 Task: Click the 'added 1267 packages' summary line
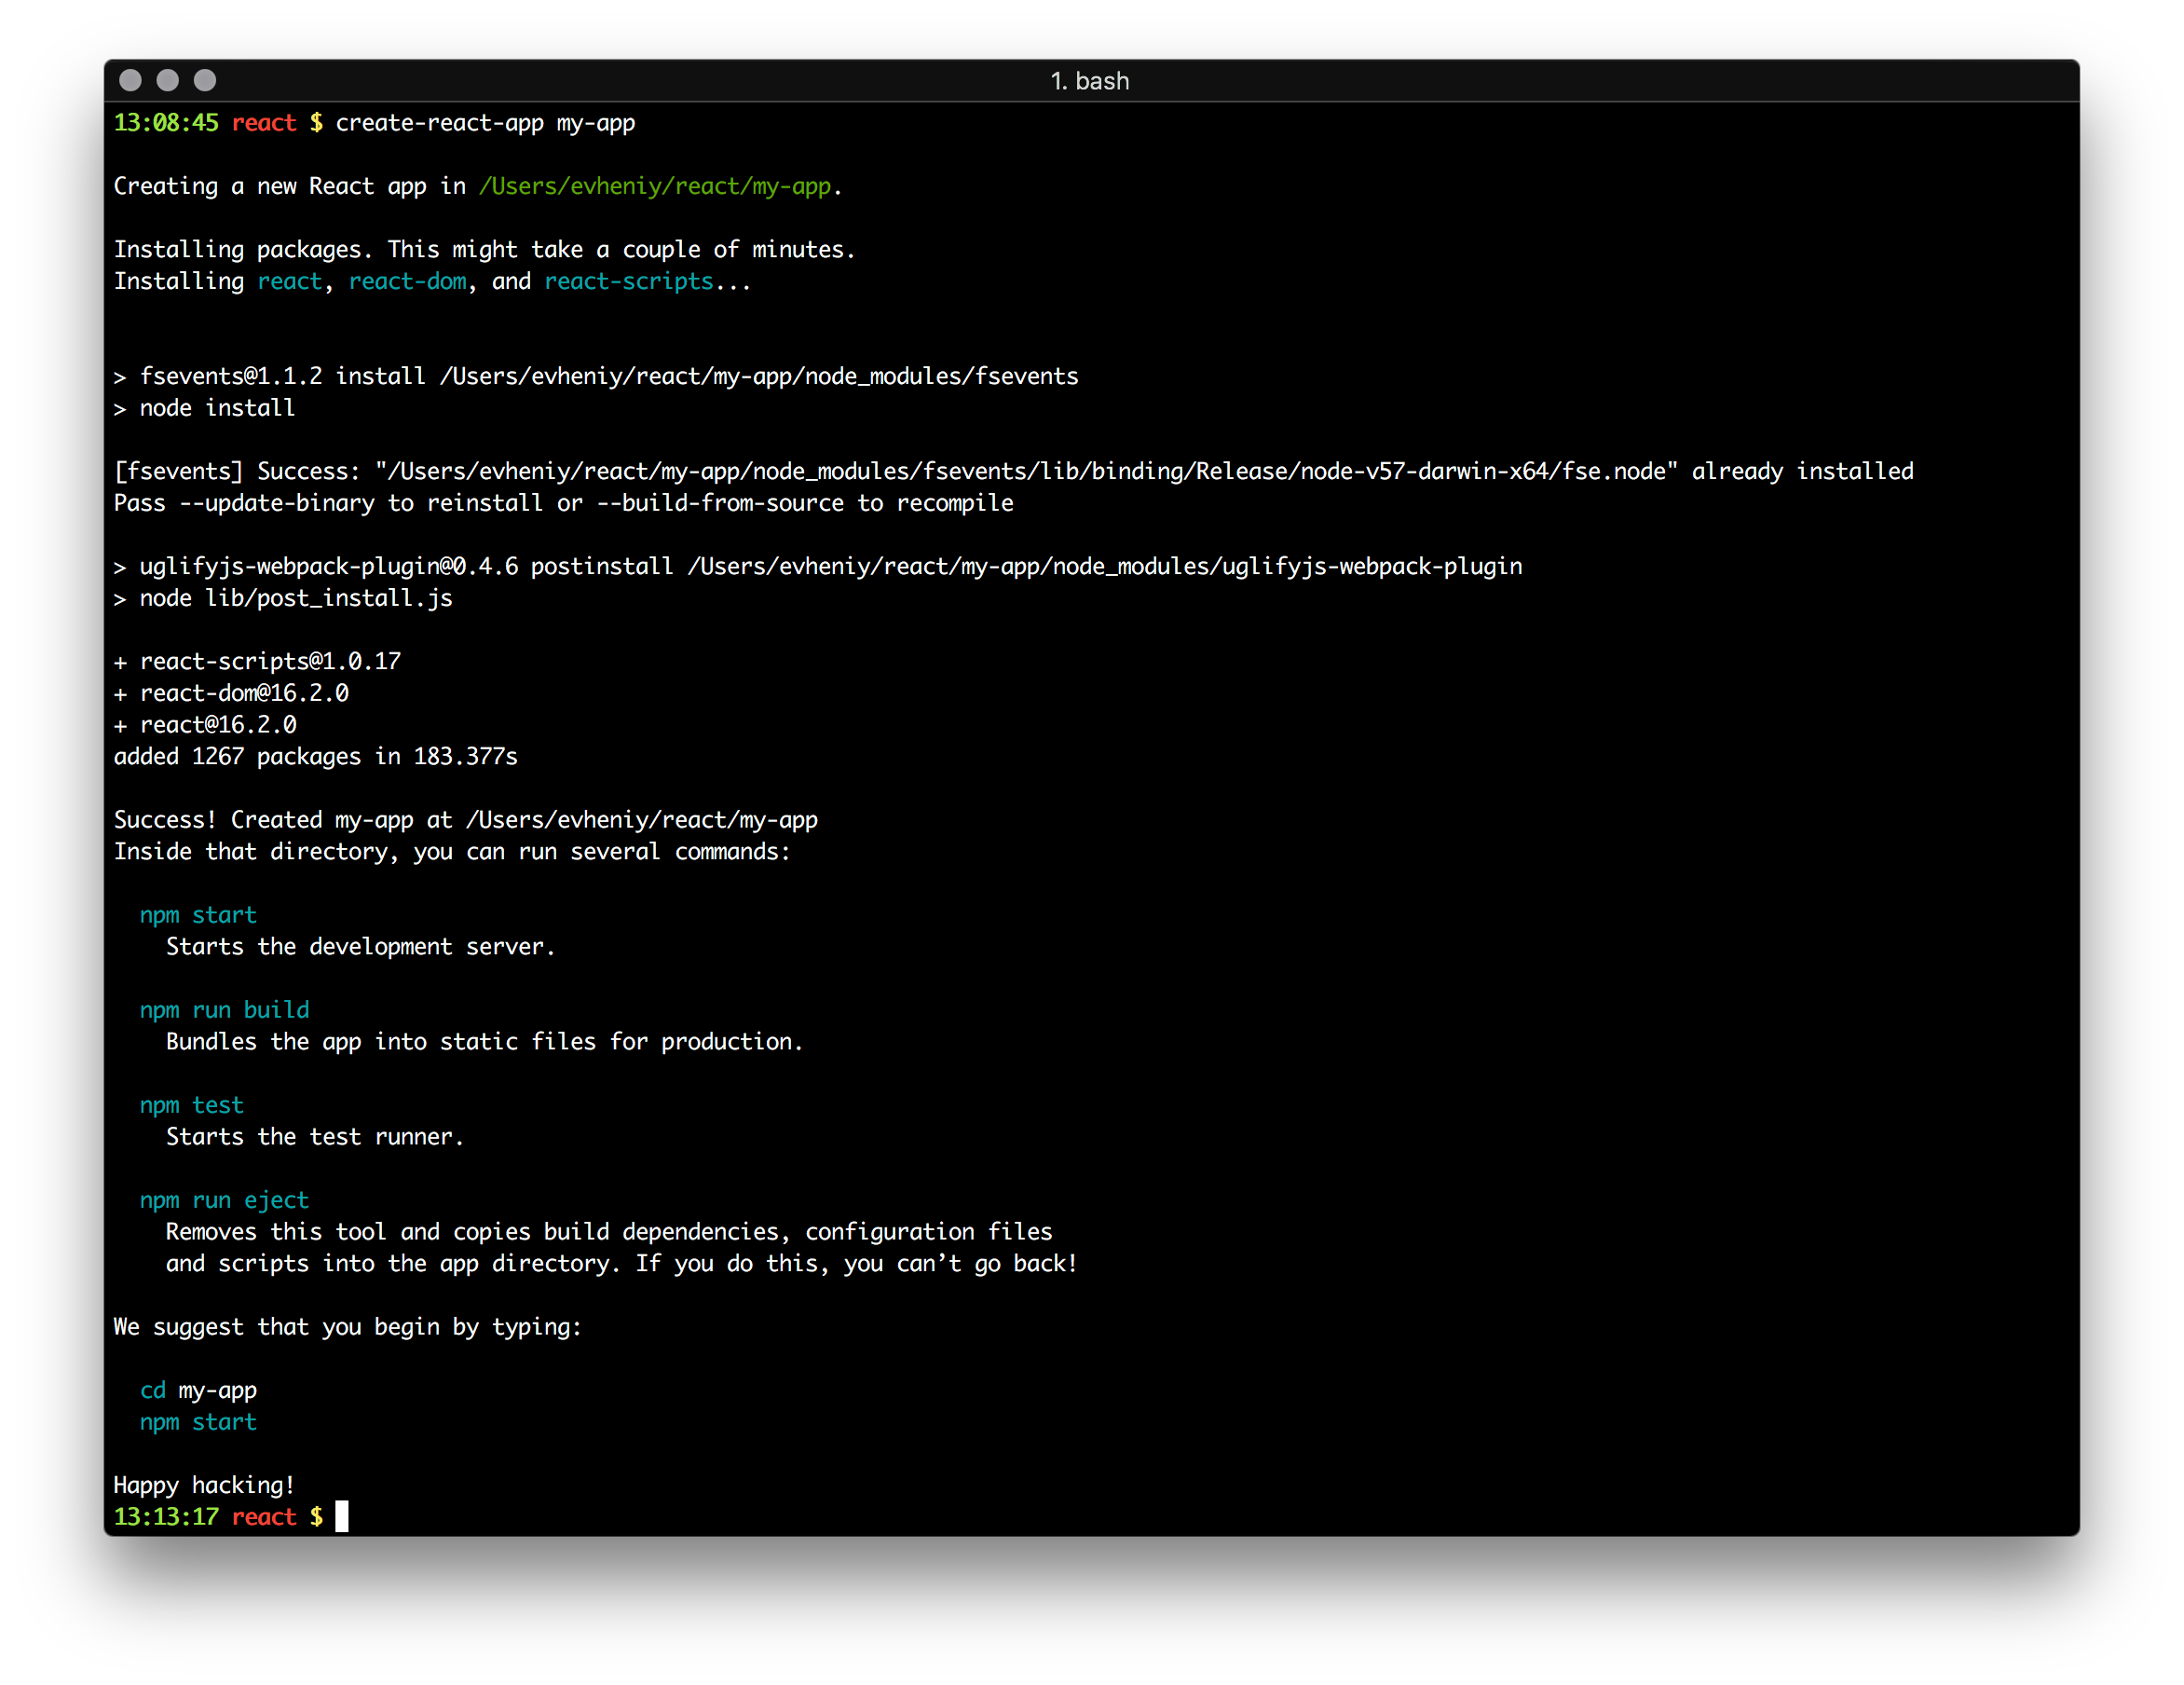point(315,756)
